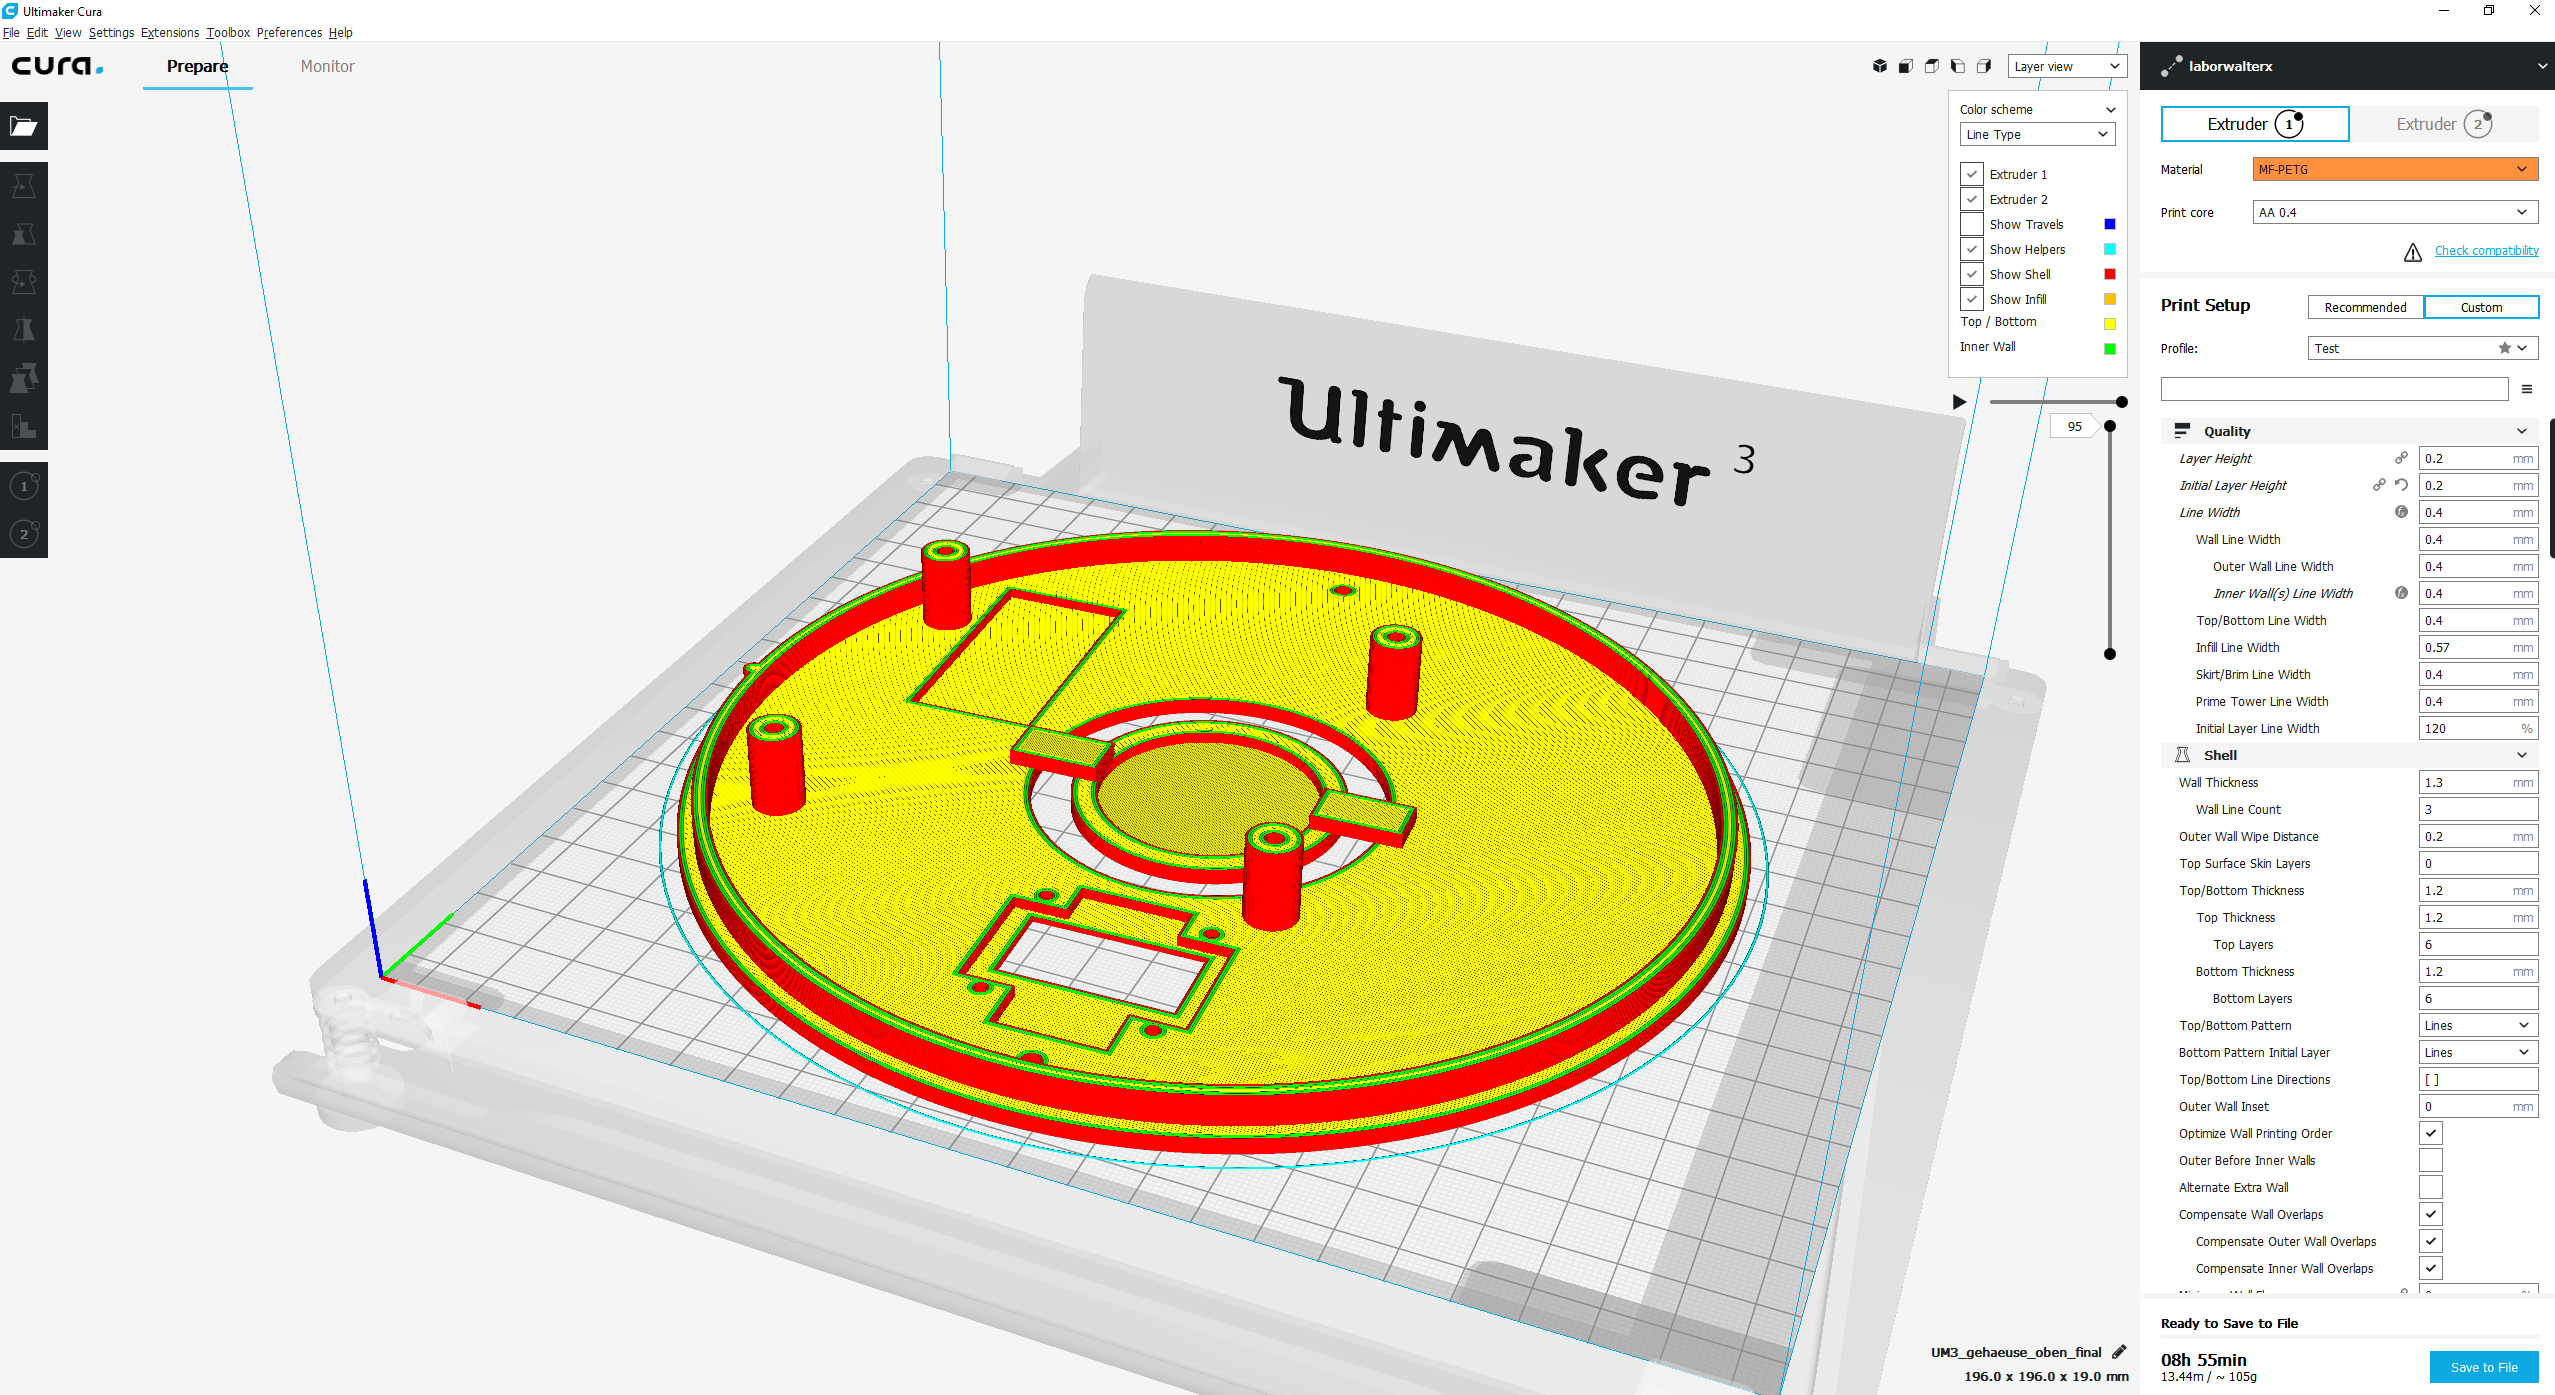Open the Toolbox menu

pos(228,32)
